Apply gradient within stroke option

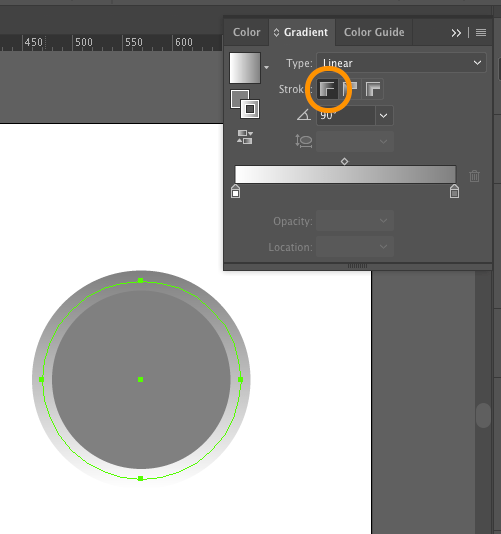coord(328,89)
